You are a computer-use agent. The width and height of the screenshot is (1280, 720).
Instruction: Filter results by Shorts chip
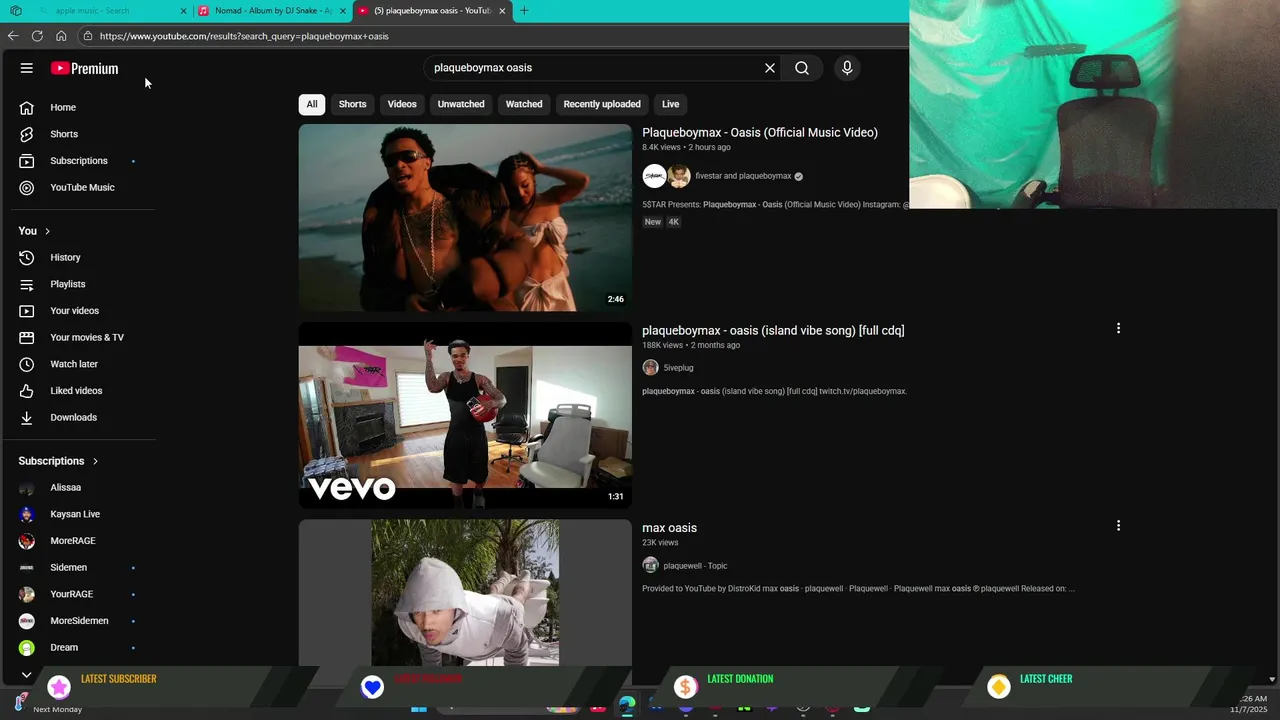(x=352, y=104)
